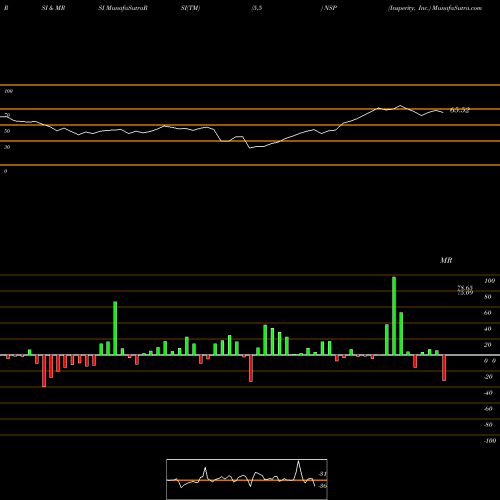
Task: Click the '(Insperity, Inc.) MunafaSutra.com' title text
Action: [435, 8]
